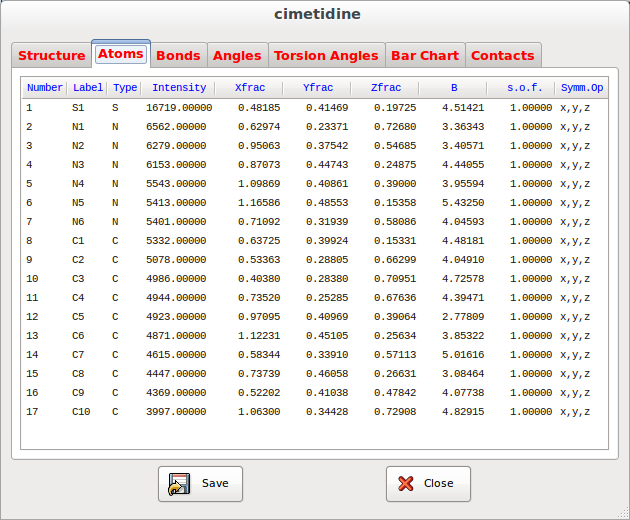
Task: Click row number 10 cell
Action: click(x=32, y=278)
